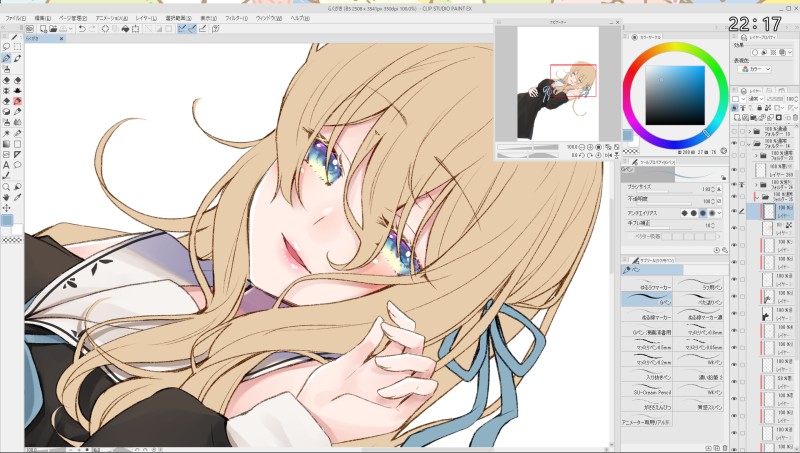
Task: Zoom out with Navigator minus icon
Action: tap(582, 147)
